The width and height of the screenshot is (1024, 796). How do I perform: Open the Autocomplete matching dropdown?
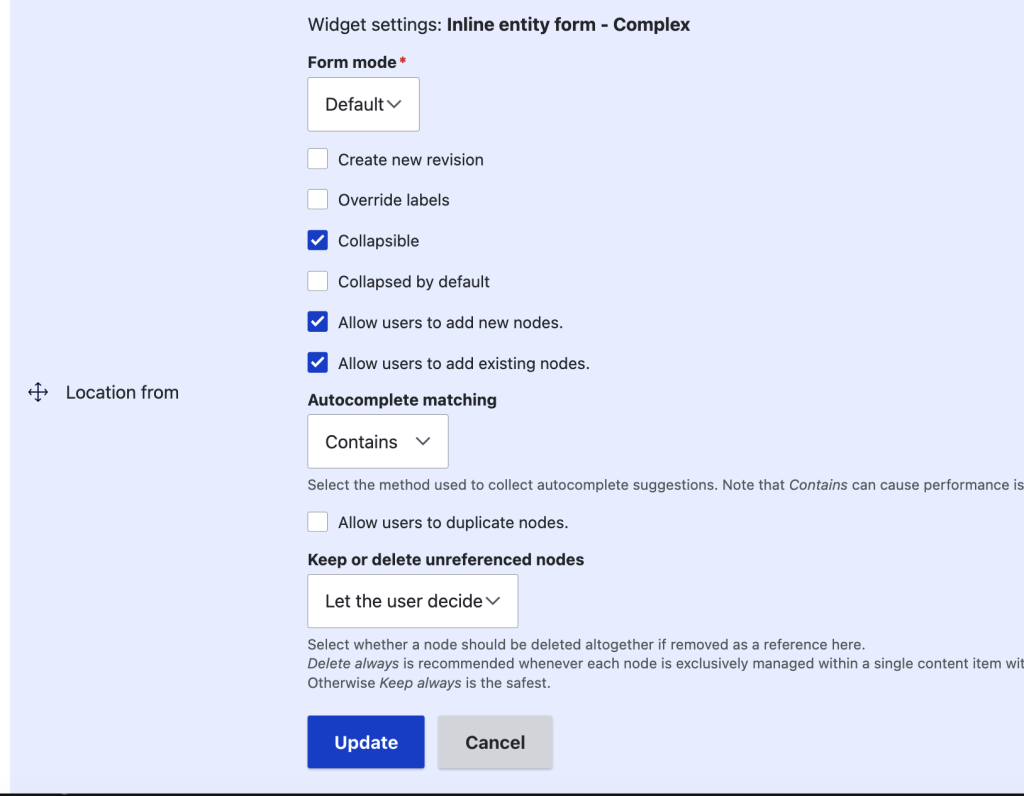[377, 441]
